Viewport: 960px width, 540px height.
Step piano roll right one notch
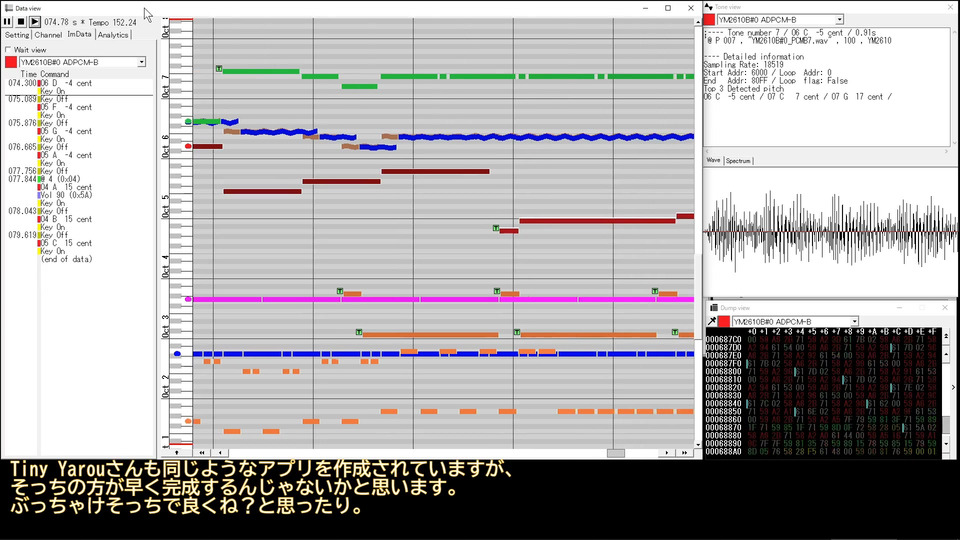(667, 452)
